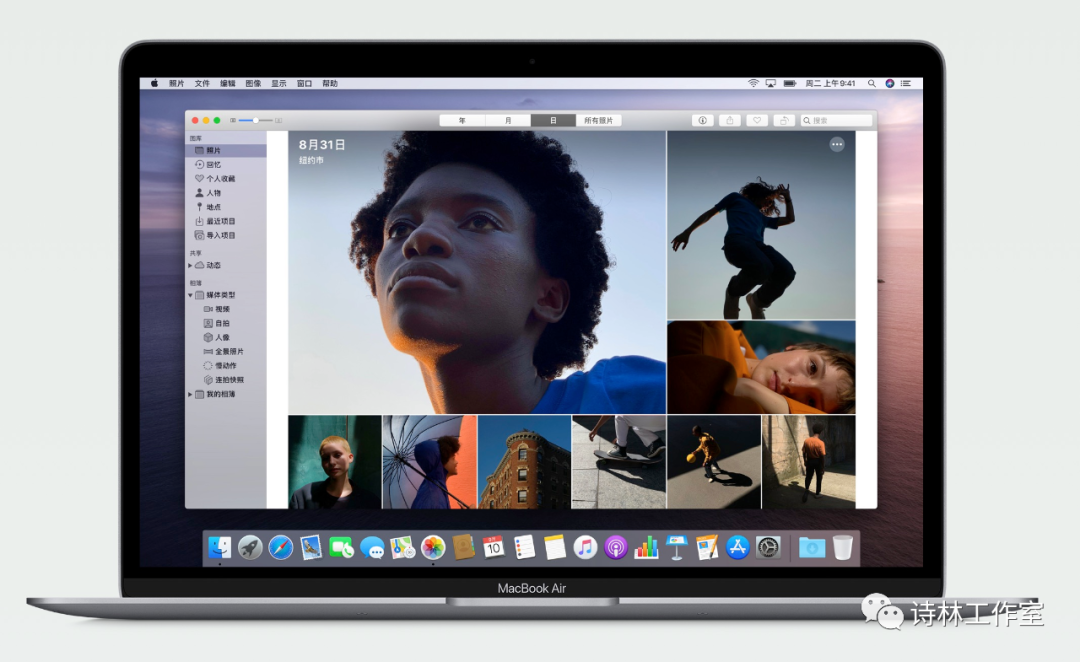
Task: Open 回忆 (Memories) in the sidebar
Action: click(x=208, y=165)
